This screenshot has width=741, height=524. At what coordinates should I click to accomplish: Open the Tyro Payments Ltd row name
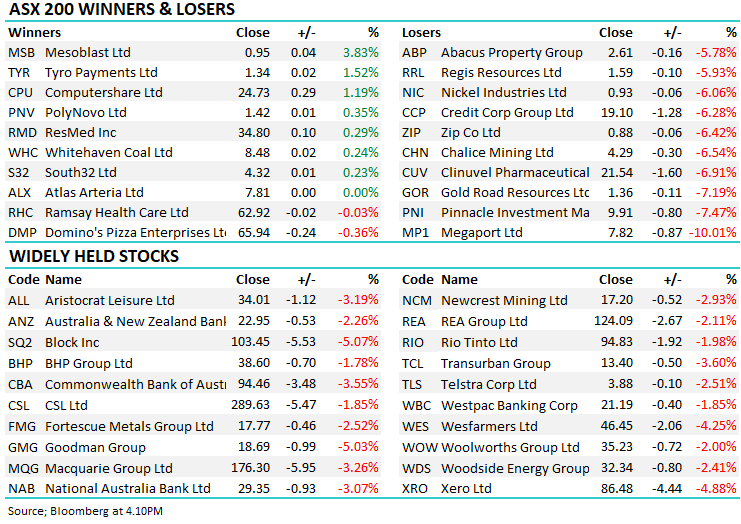point(101,72)
